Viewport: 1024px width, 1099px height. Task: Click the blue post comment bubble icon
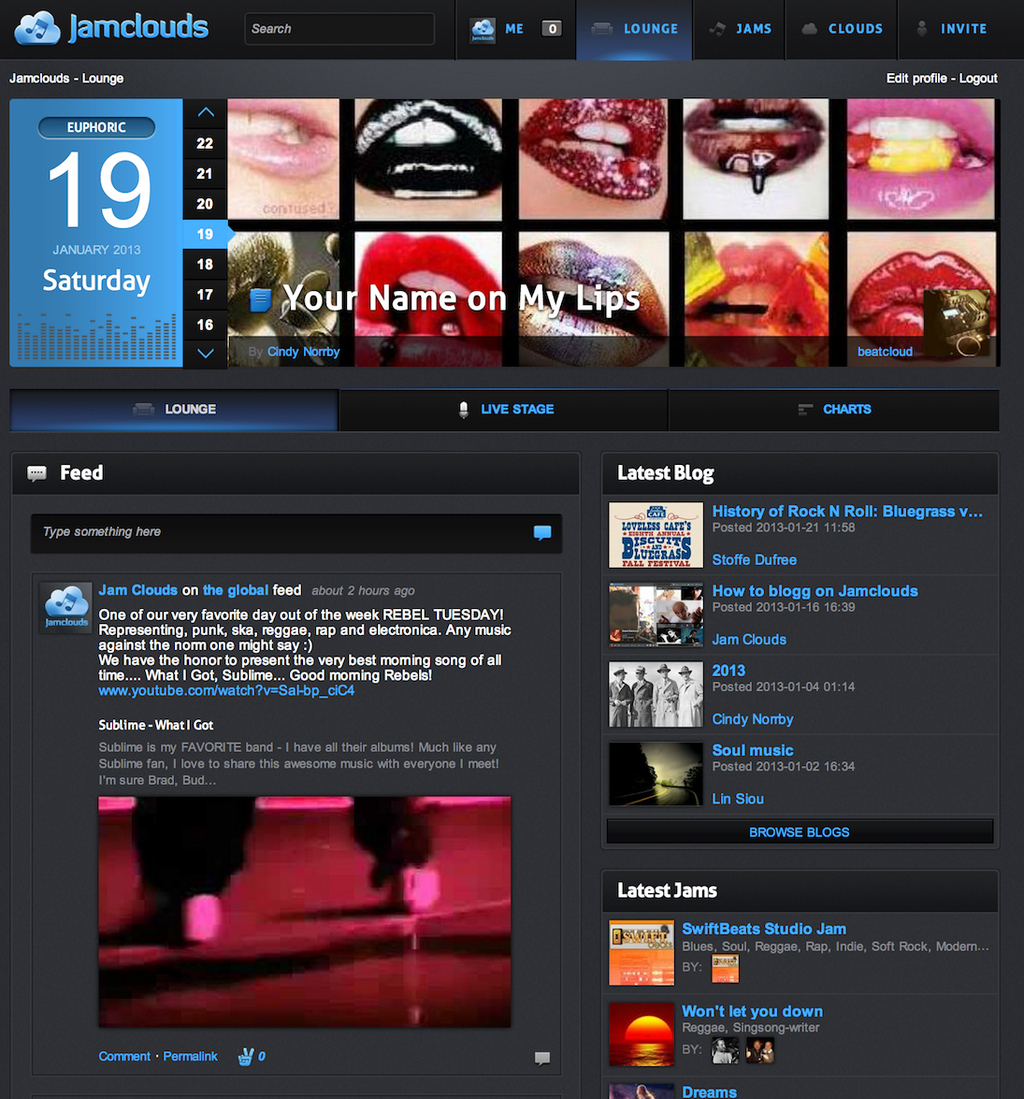(542, 533)
